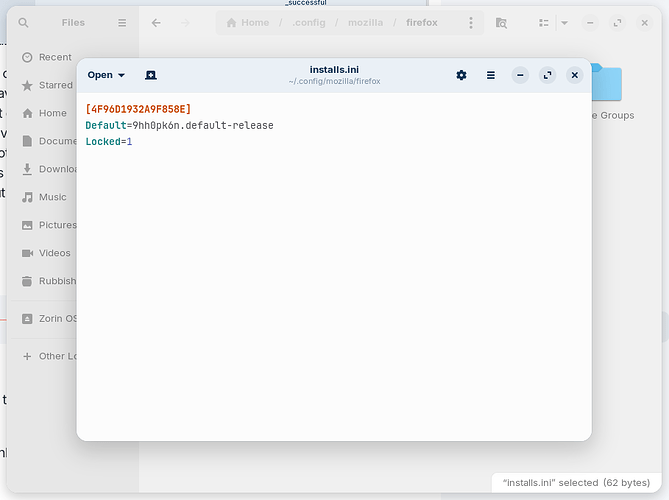
Task: Click the search icon in the Files window
Action: click(x=23, y=23)
